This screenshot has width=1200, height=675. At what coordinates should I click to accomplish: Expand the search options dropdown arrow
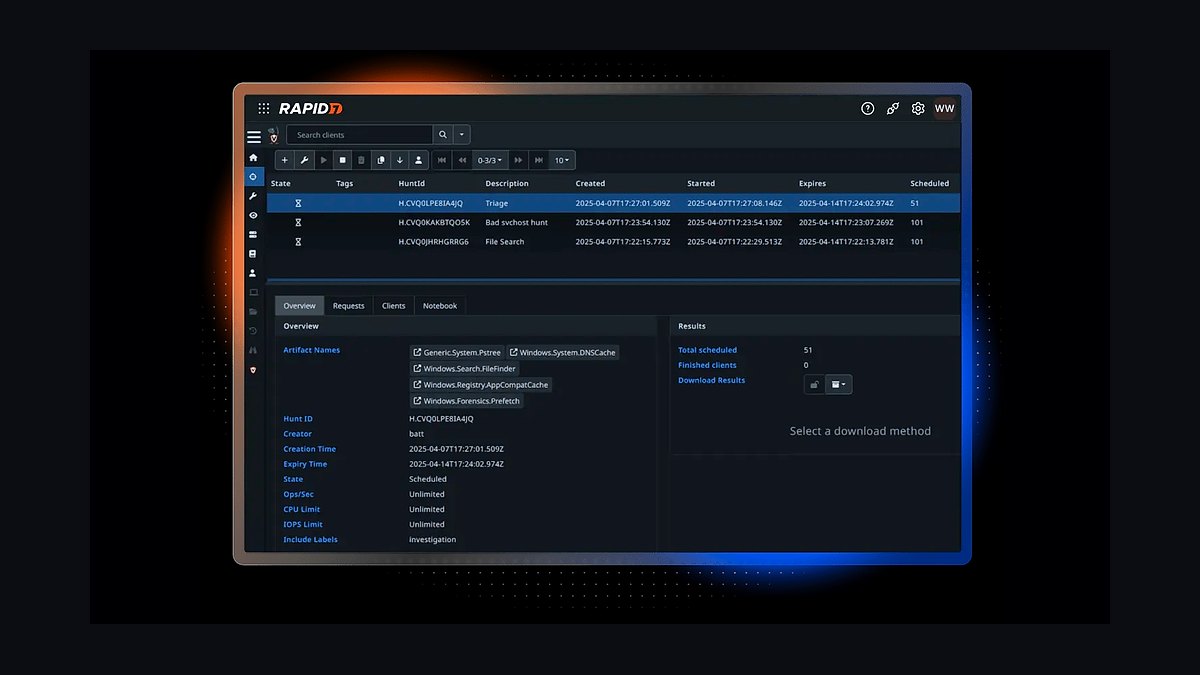pyautogui.click(x=462, y=135)
